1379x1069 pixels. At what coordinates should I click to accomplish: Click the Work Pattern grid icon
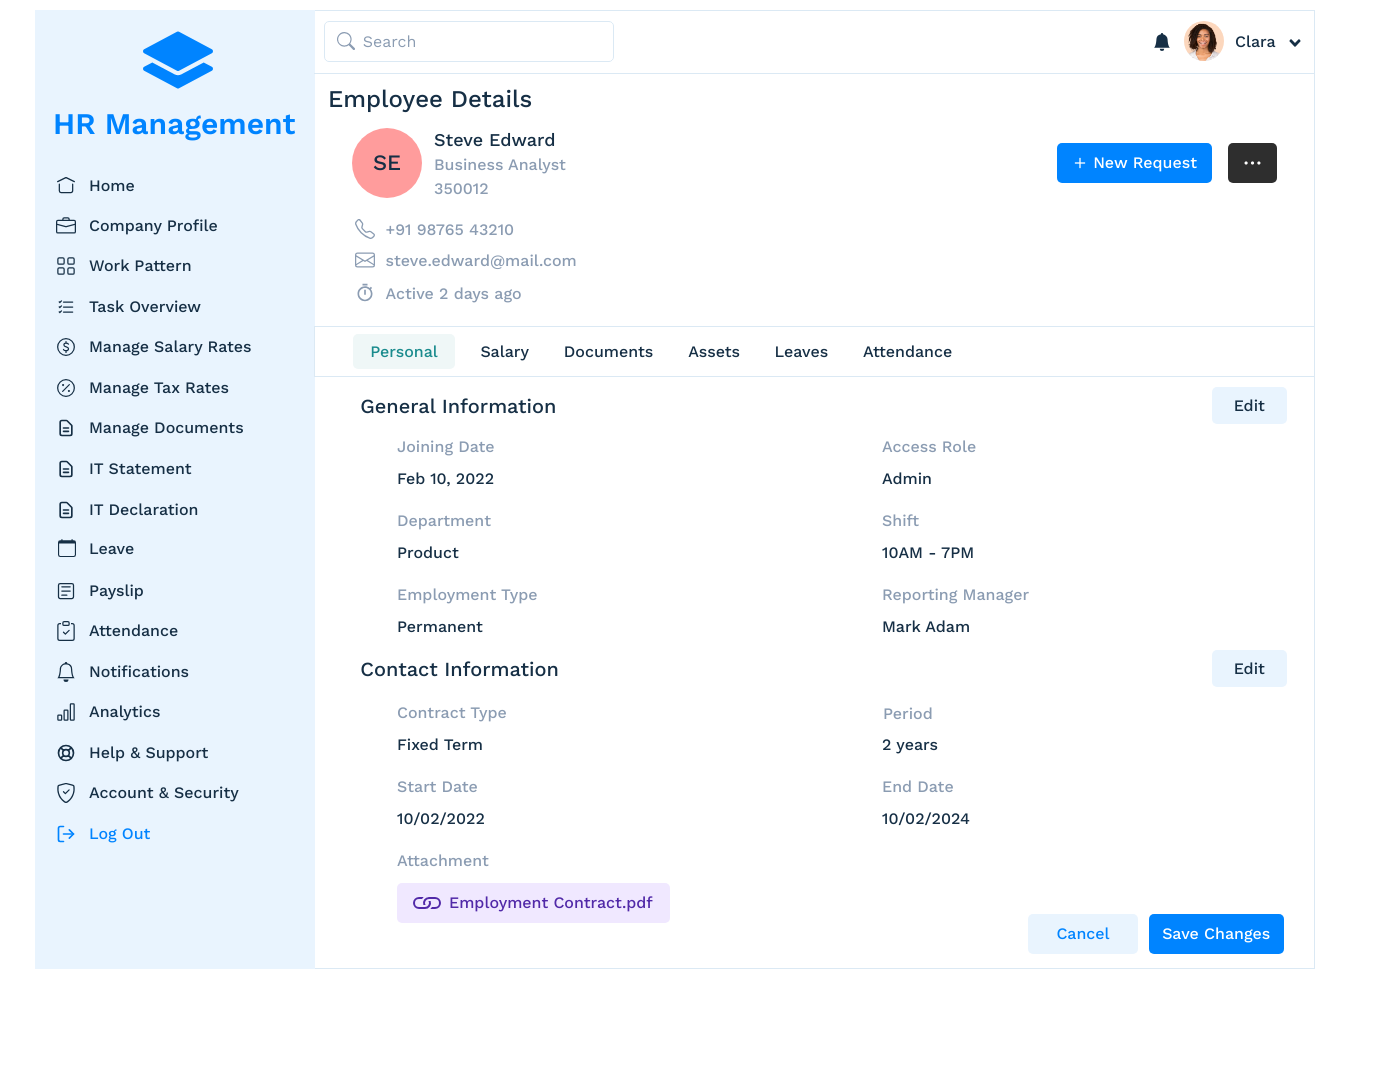pyautogui.click(x=66, y=266)
